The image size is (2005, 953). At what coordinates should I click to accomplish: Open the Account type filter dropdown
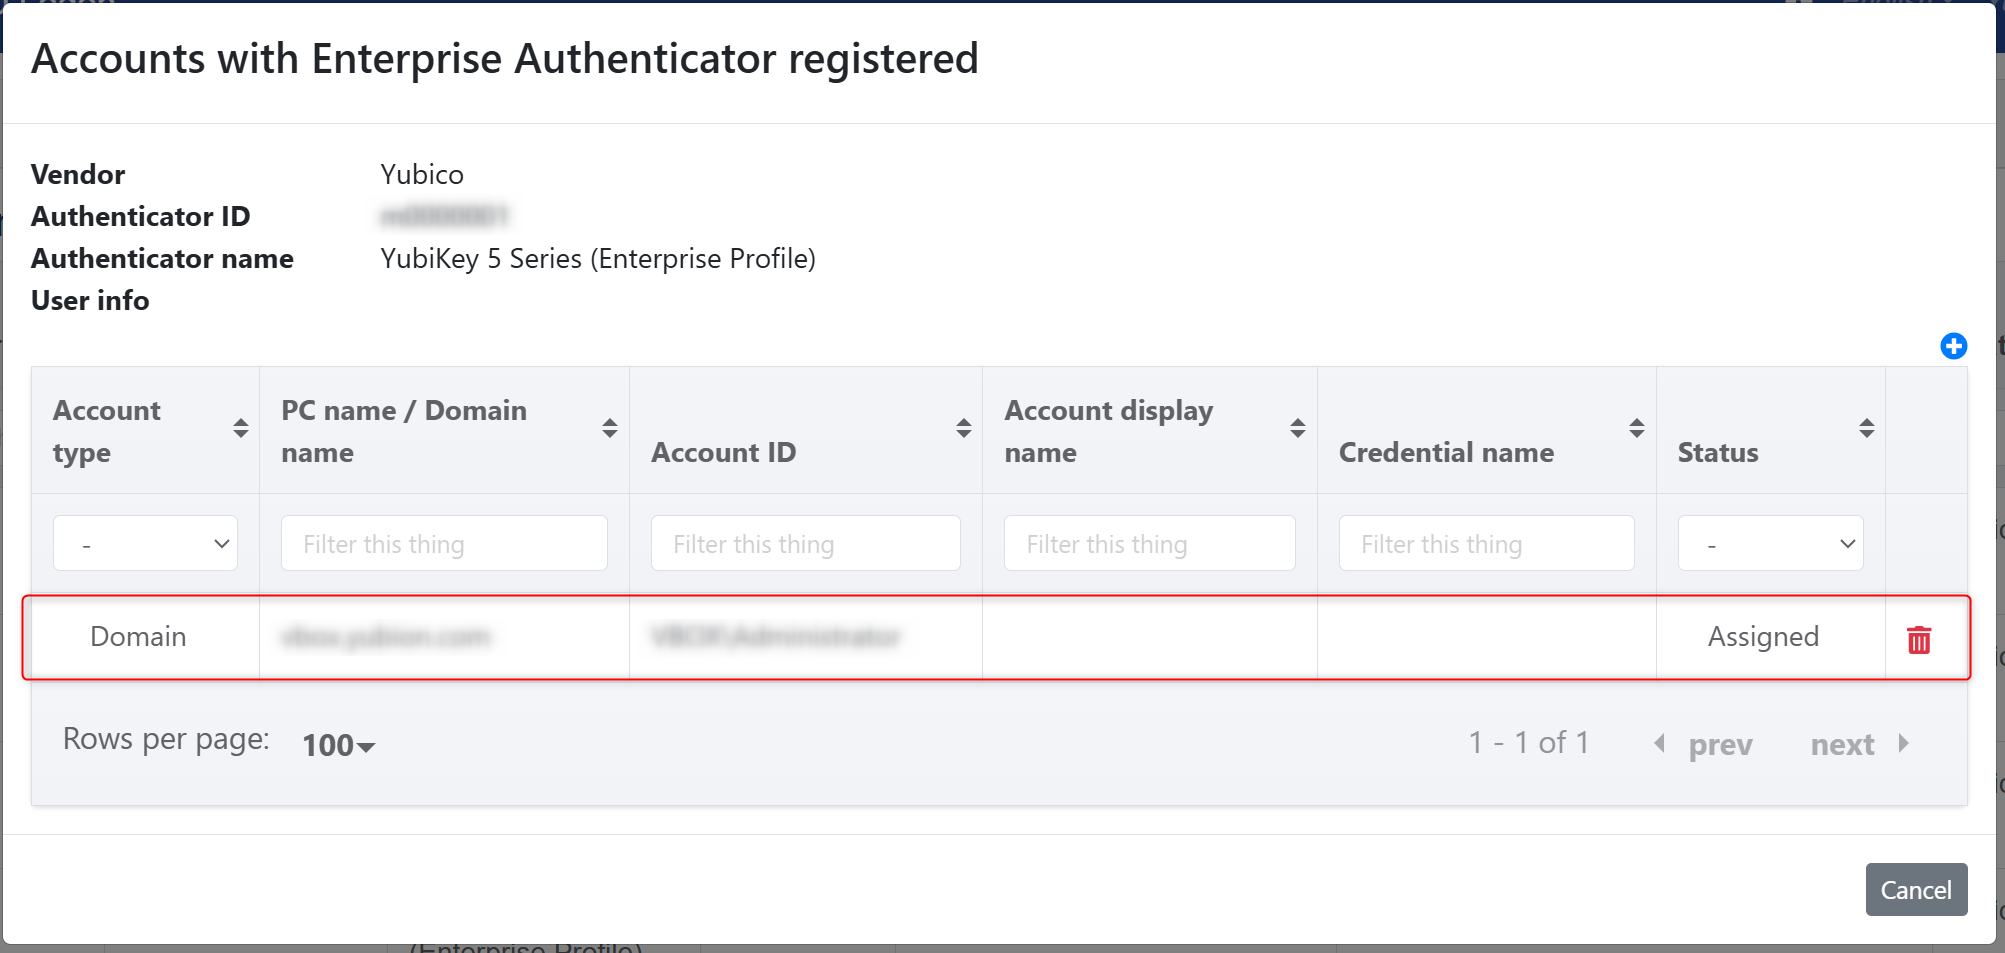145,543
